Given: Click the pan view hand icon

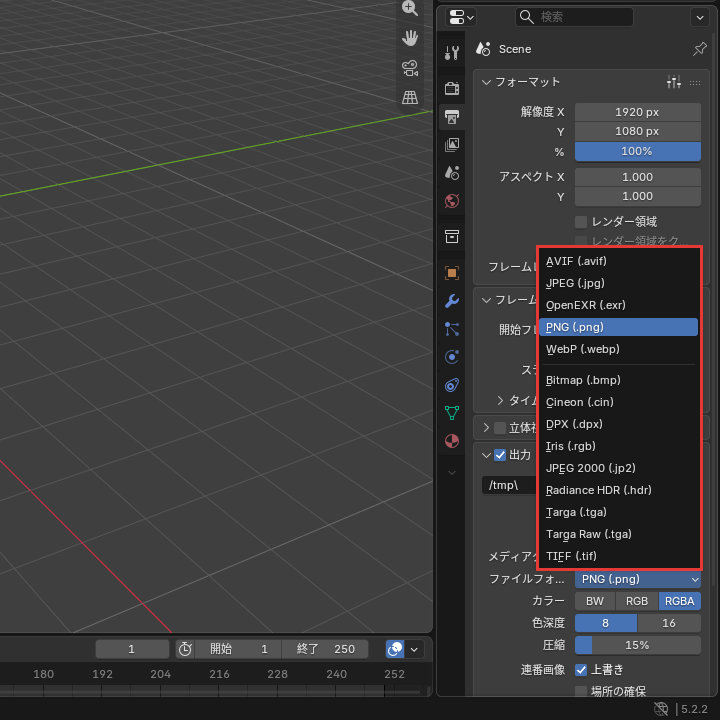Looking at the screenshot, I should (x=410, y=38).
